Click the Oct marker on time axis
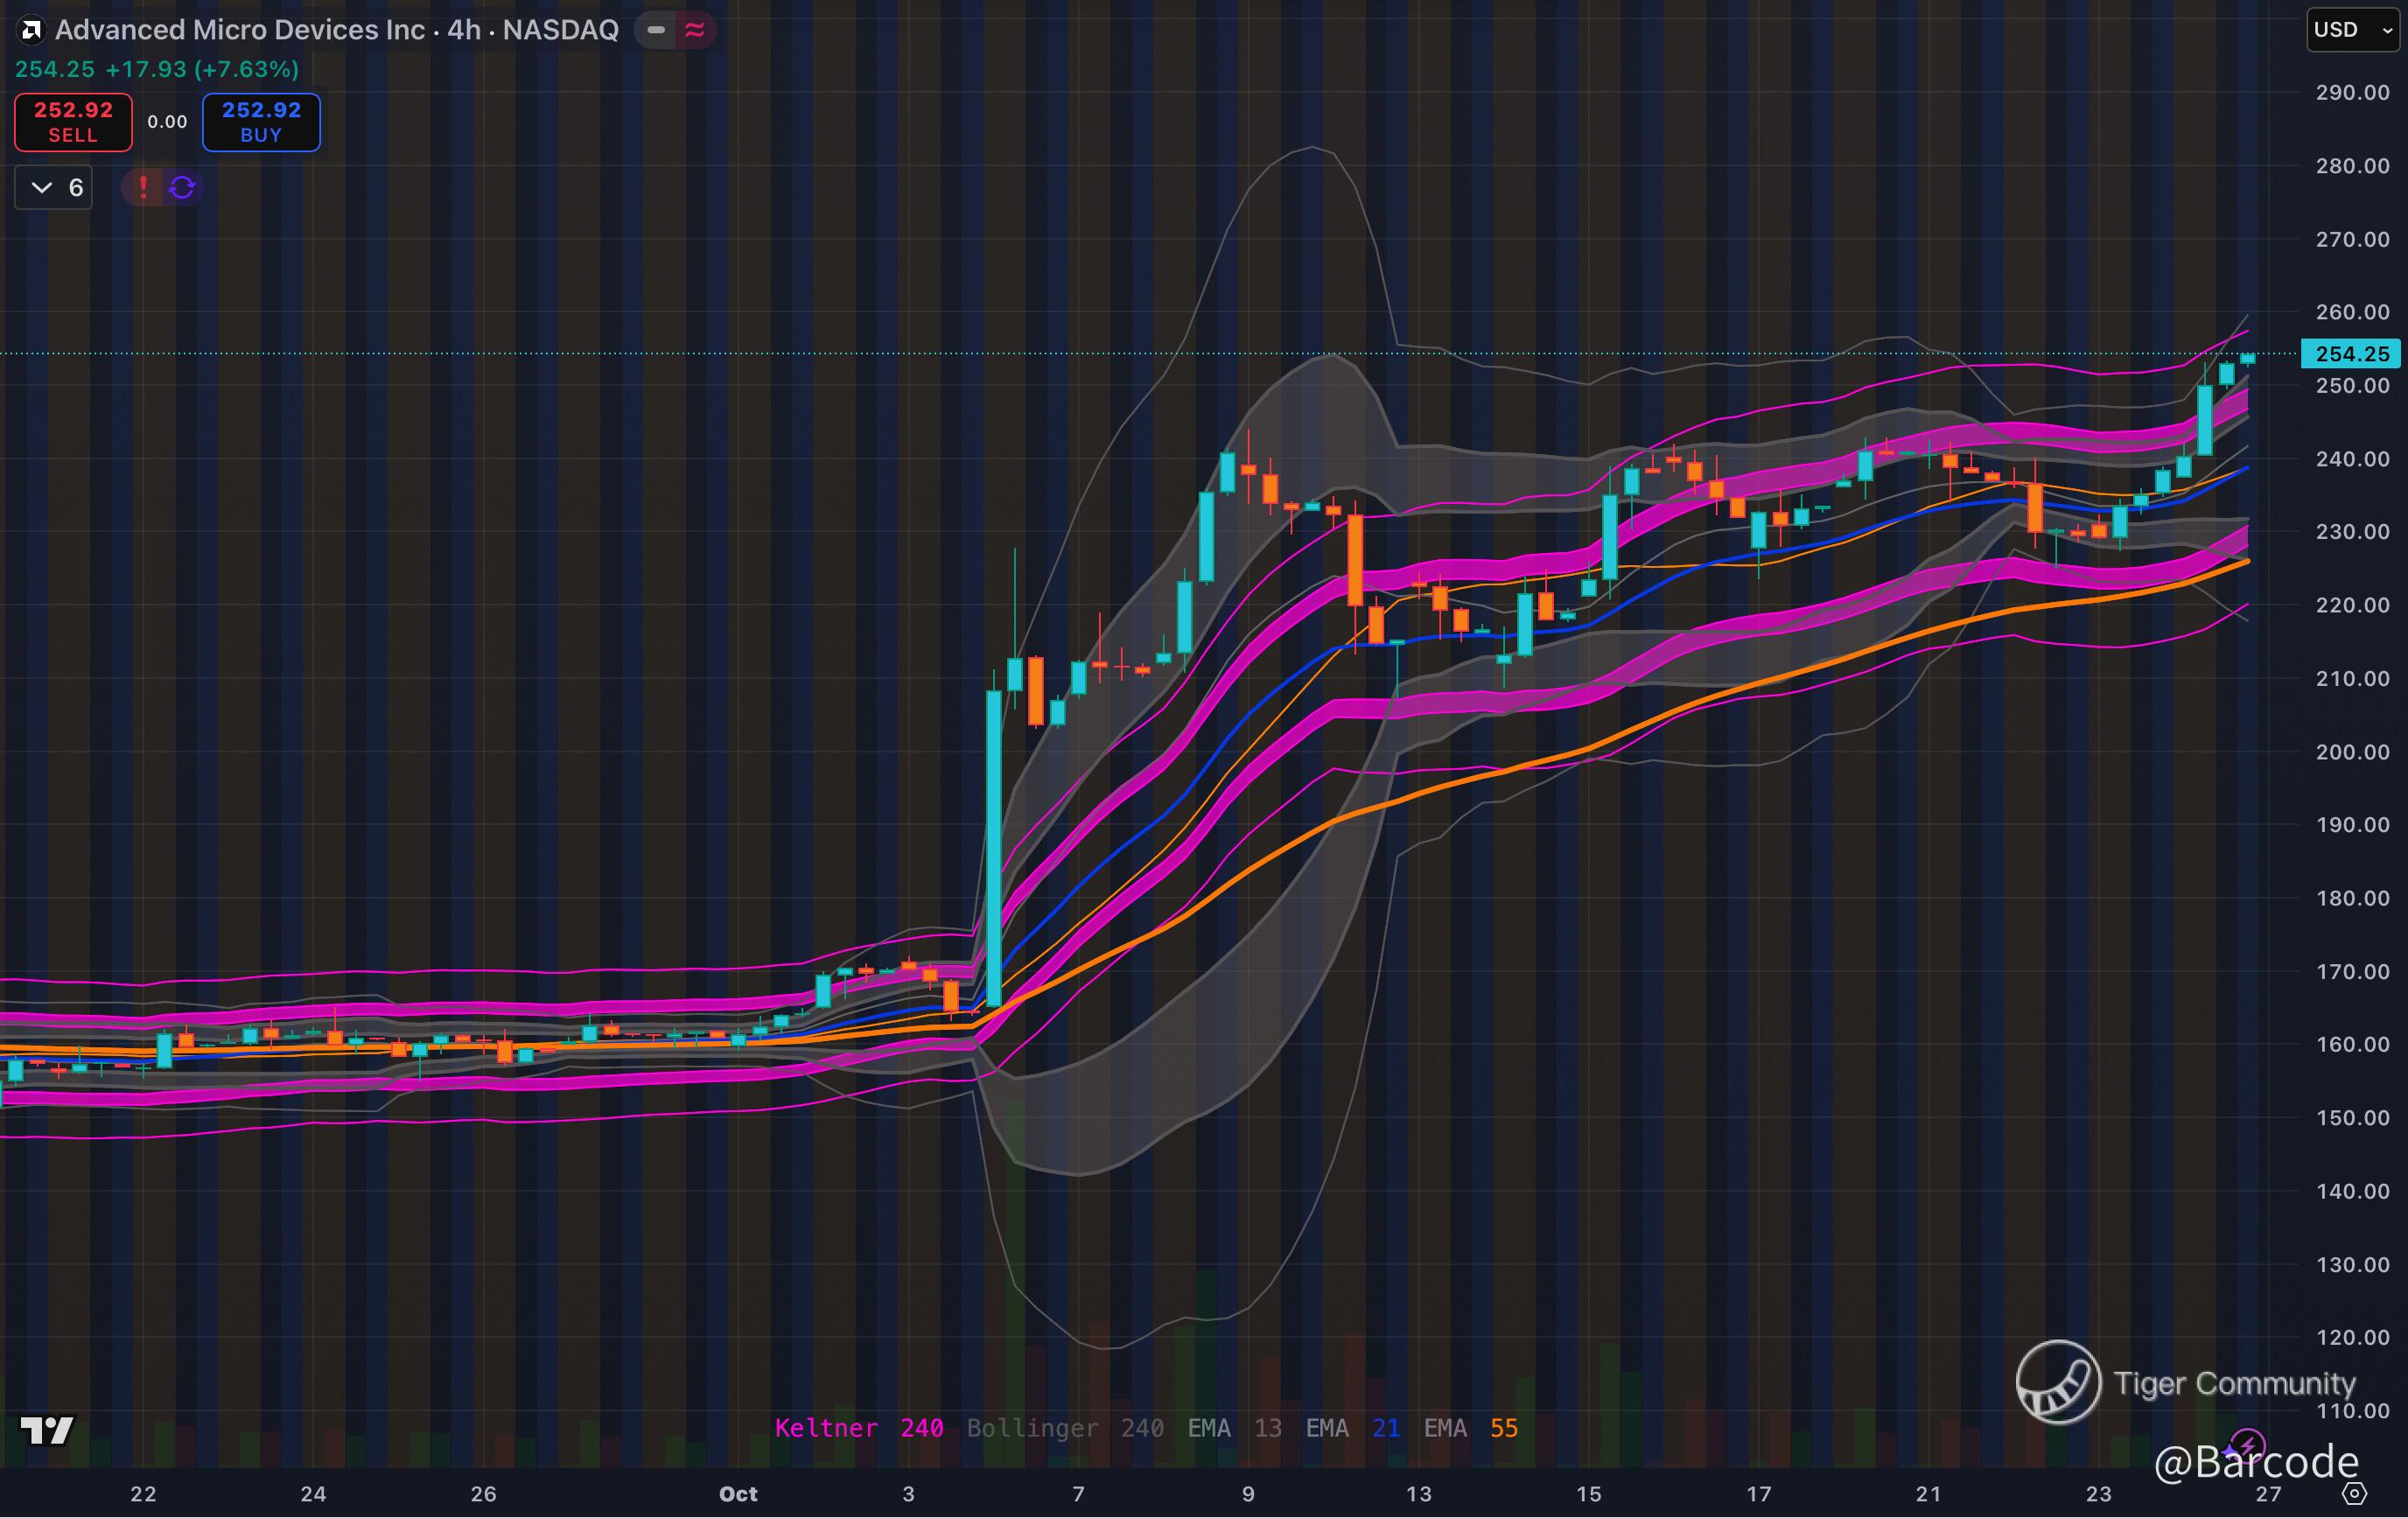 (x=738, y=1493)
